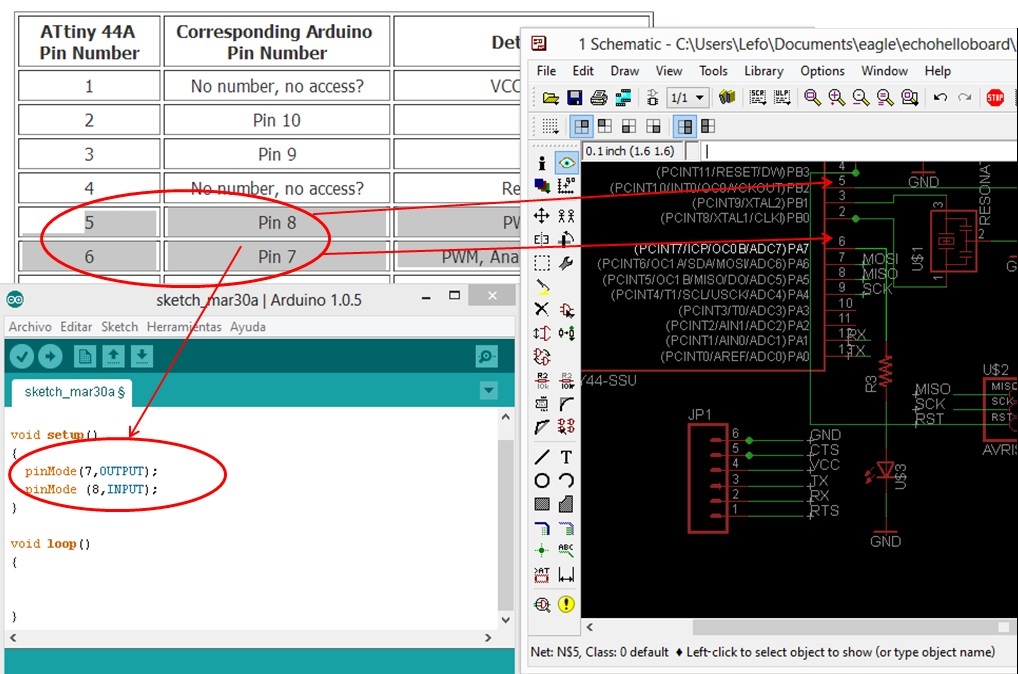
Task: Redo the EAGLE action
Action: pos(965,98)
